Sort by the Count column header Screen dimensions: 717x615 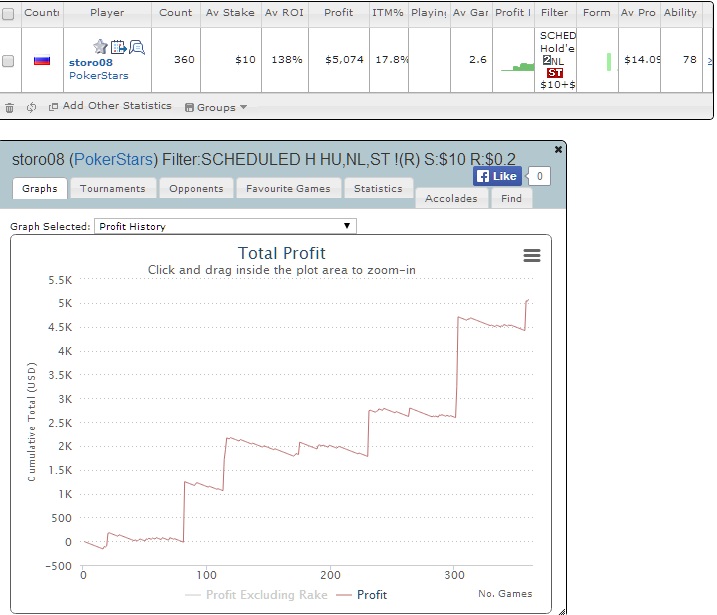176,13
